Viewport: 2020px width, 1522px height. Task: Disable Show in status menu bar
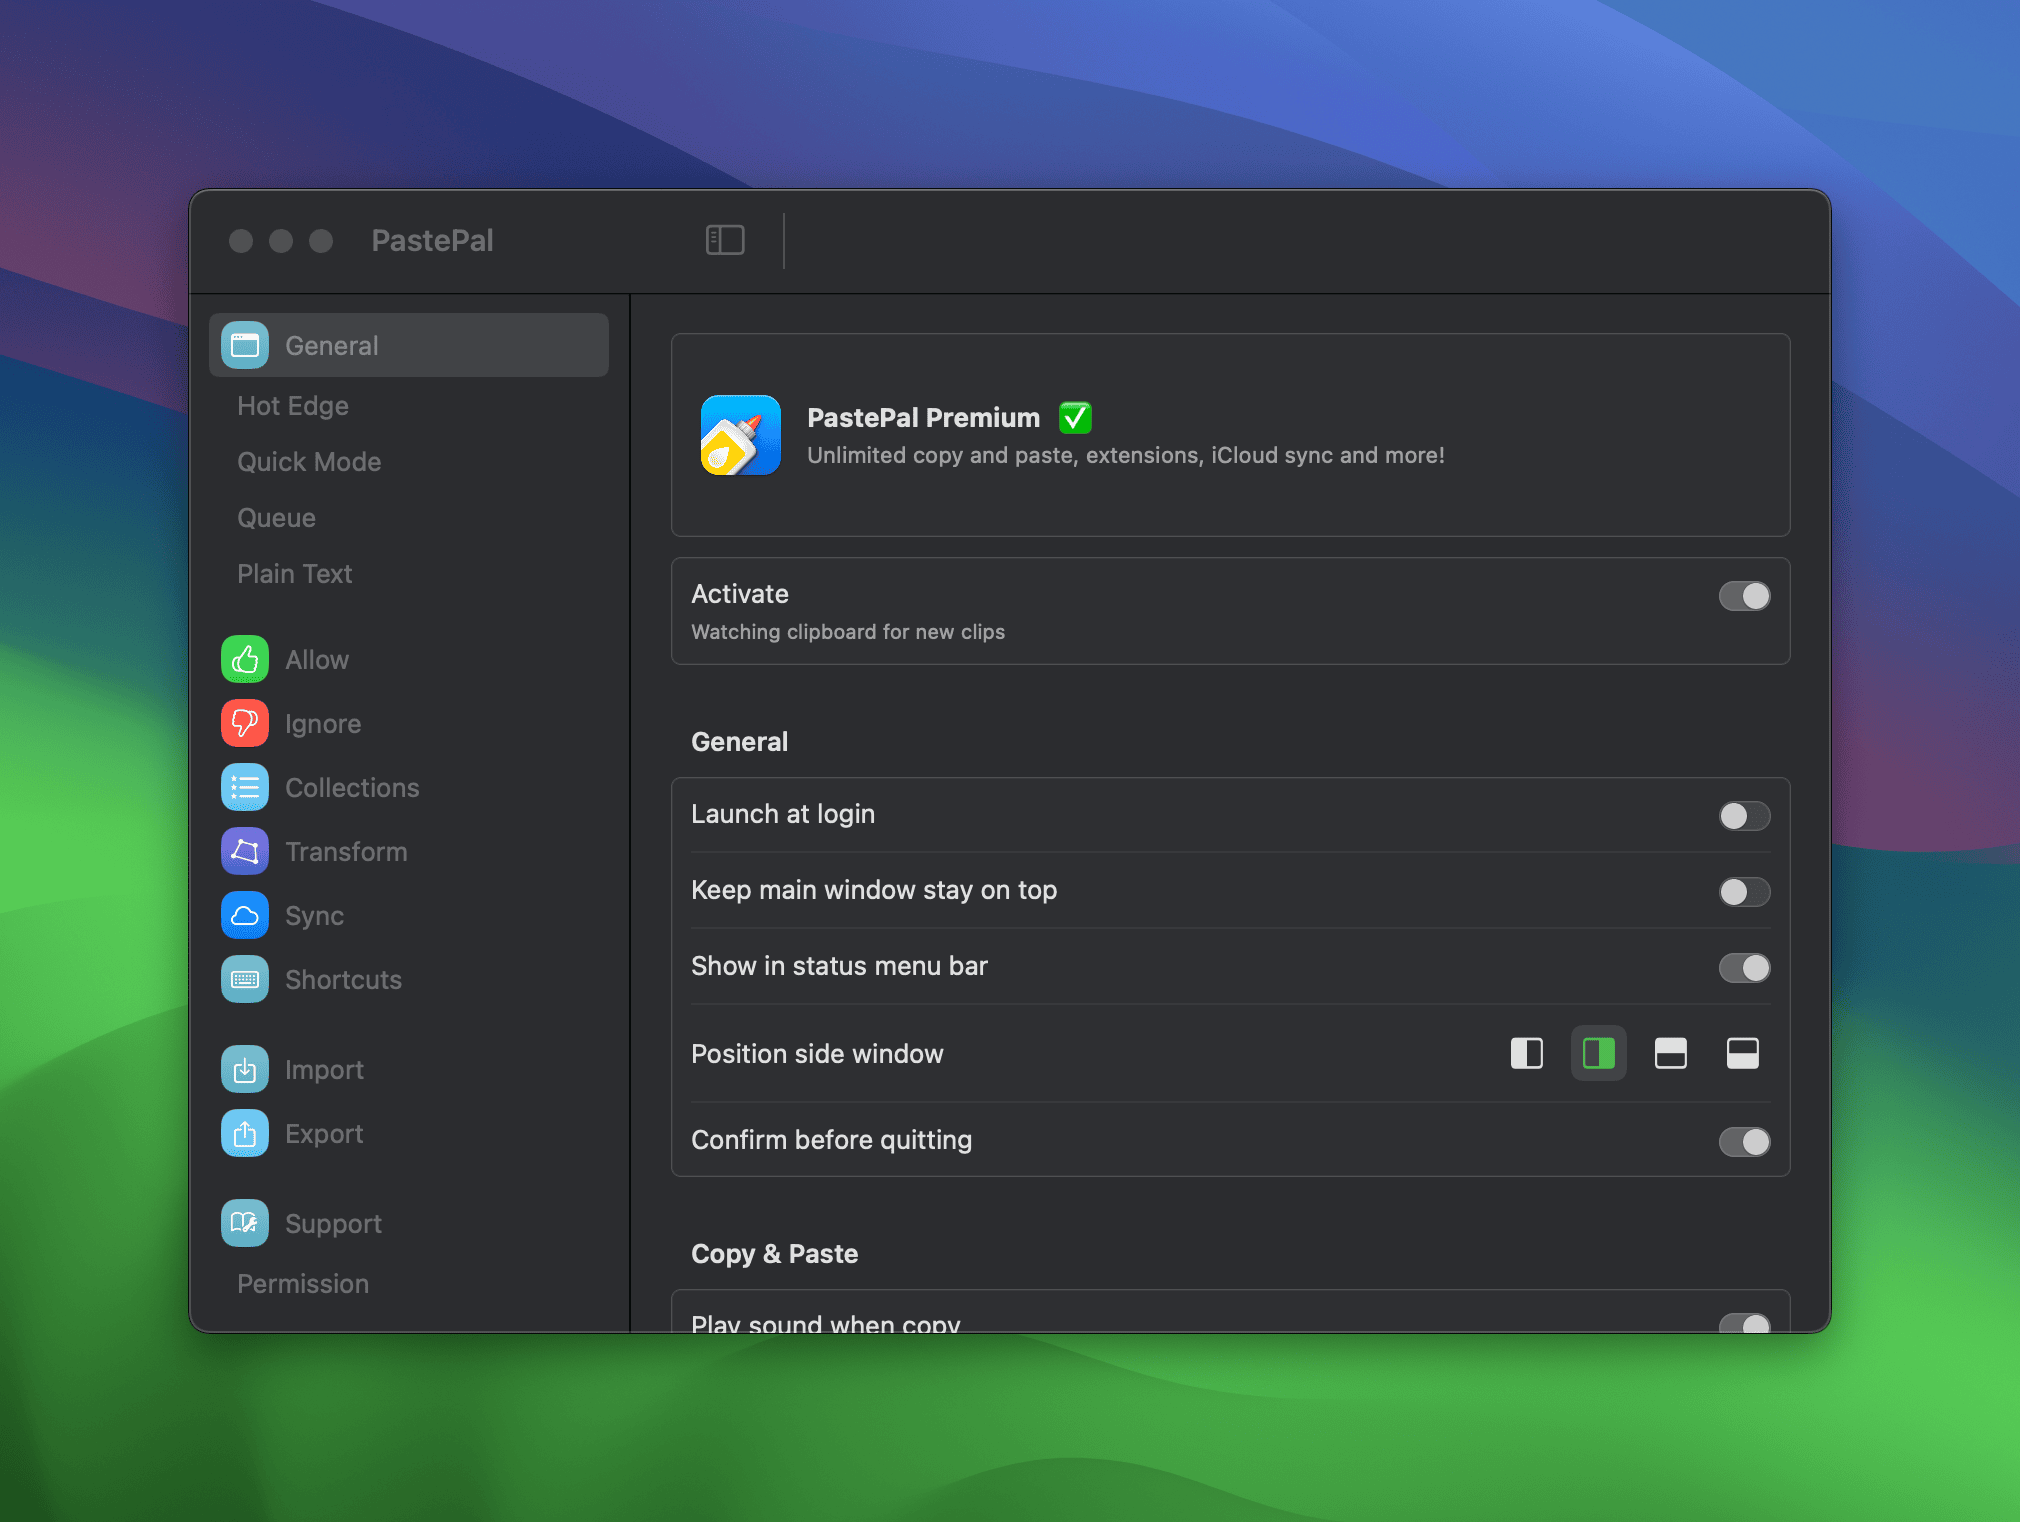click(x=1745, y=968)
